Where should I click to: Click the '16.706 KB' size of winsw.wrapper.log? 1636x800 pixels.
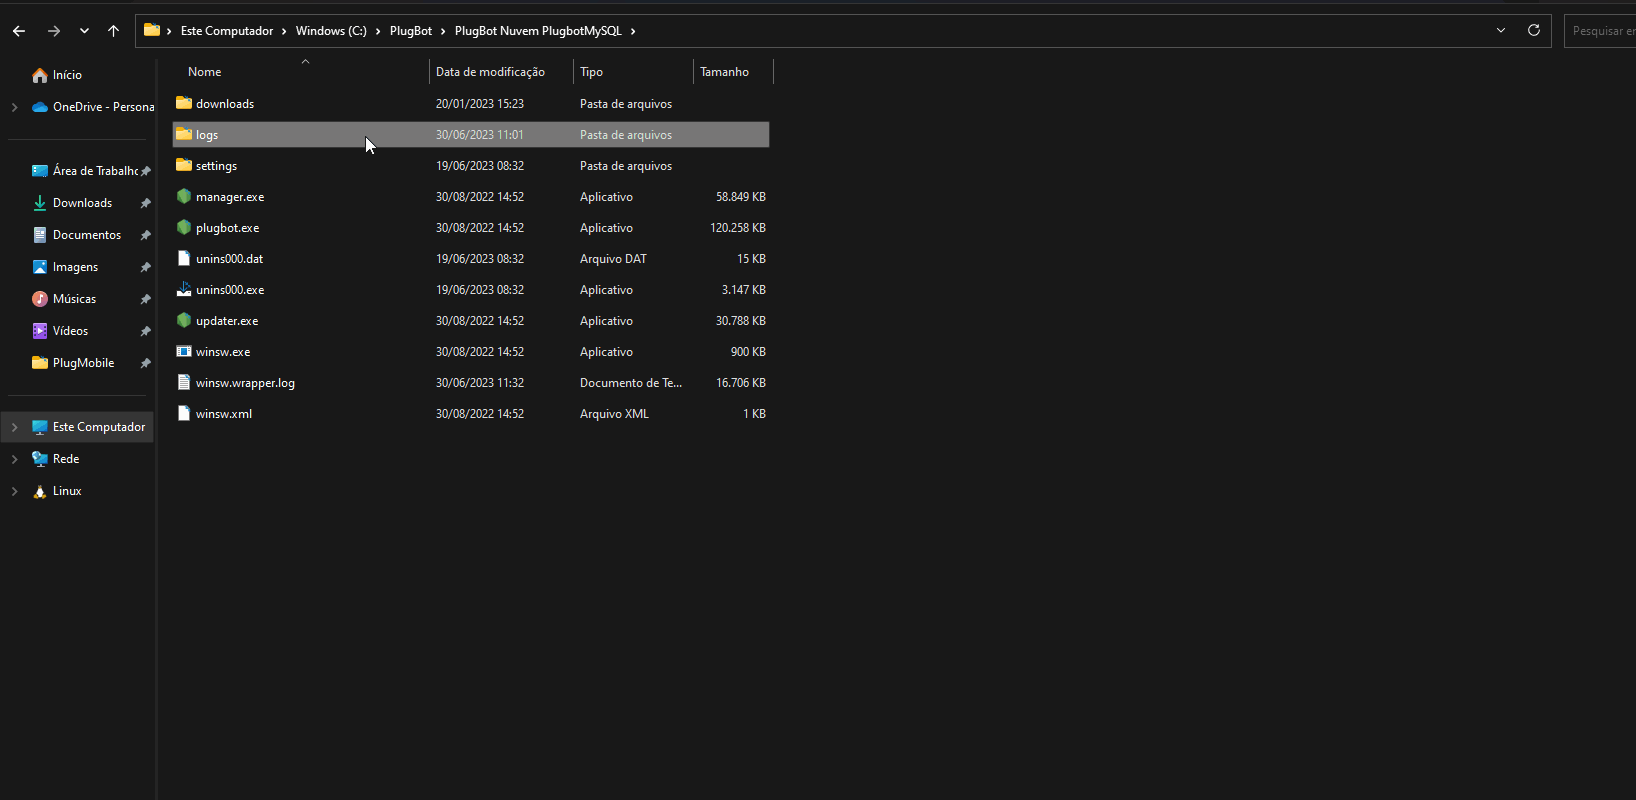tap(740, 383)
